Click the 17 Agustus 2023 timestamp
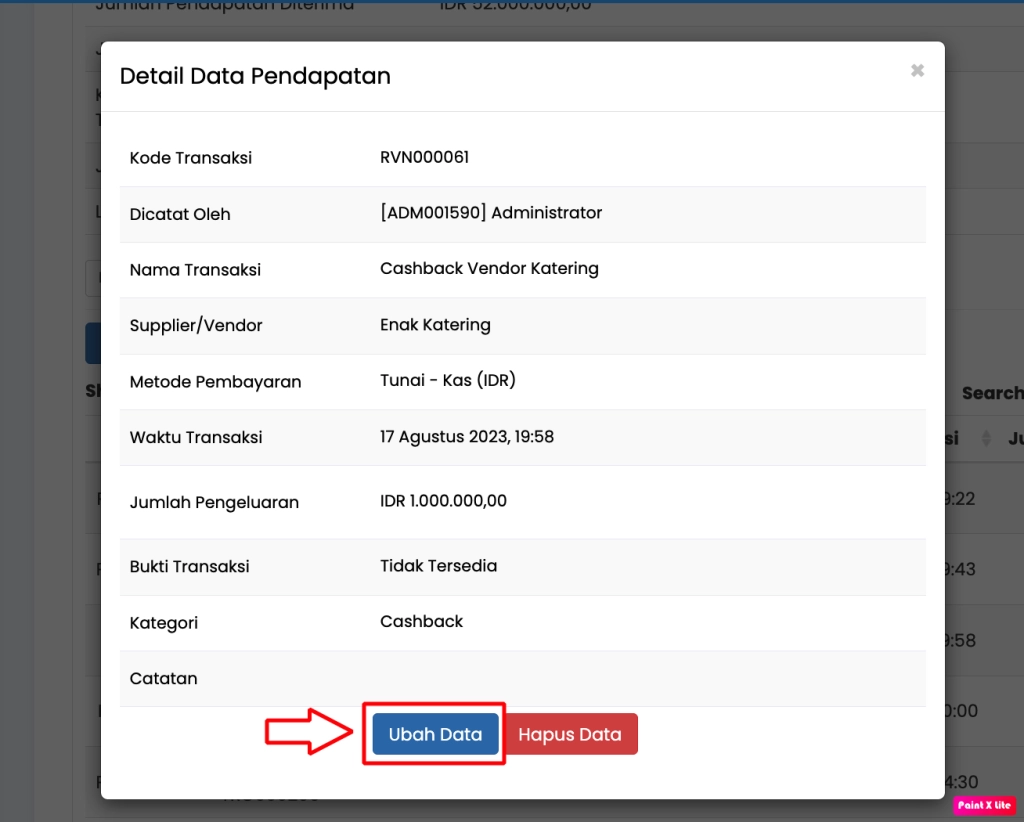 tap(466, 437)
